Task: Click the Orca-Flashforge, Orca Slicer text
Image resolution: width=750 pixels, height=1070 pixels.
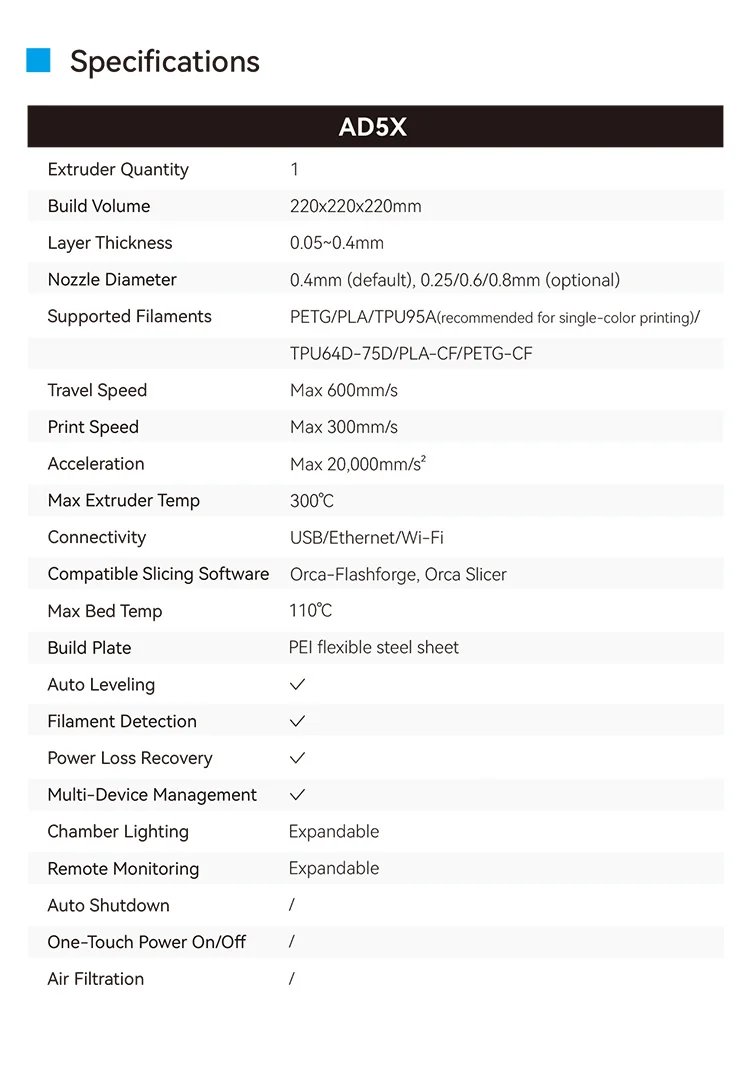Action: 398,575
